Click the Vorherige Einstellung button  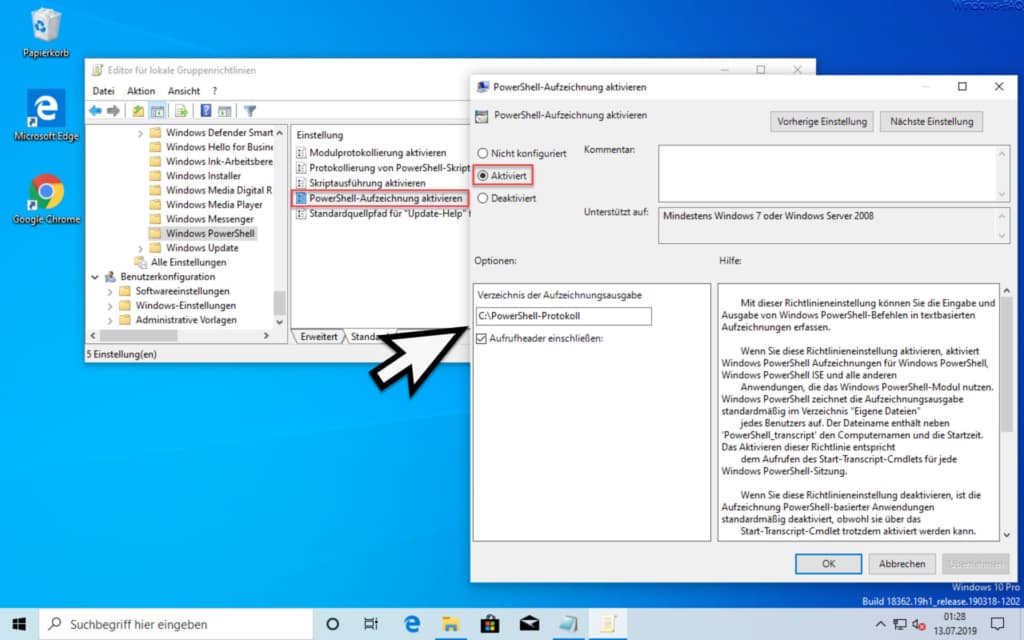824,121
